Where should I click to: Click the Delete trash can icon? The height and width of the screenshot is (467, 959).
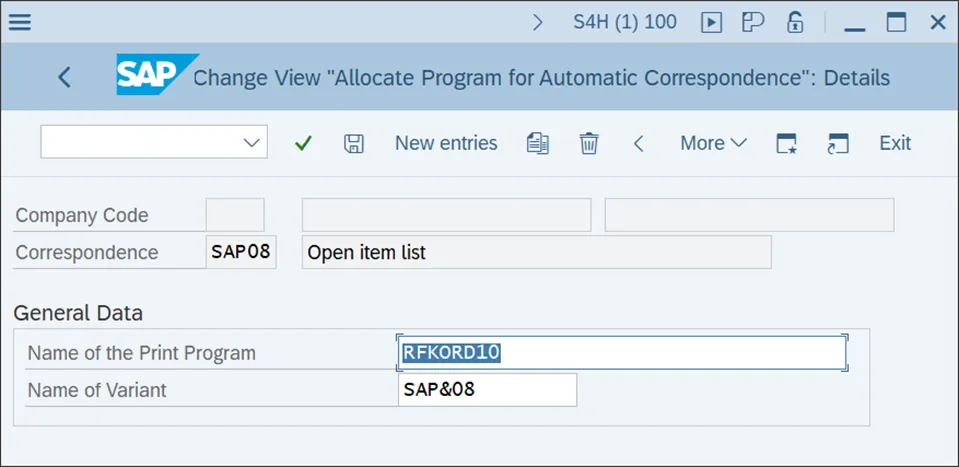589,143
